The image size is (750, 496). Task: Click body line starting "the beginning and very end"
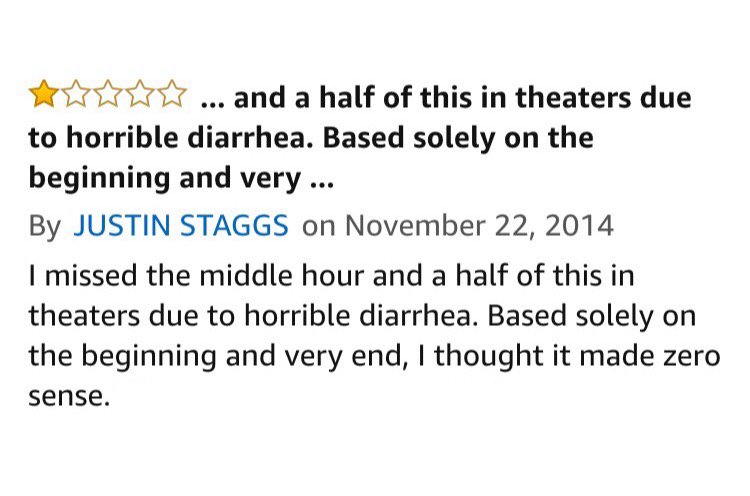tap(374, 356)
